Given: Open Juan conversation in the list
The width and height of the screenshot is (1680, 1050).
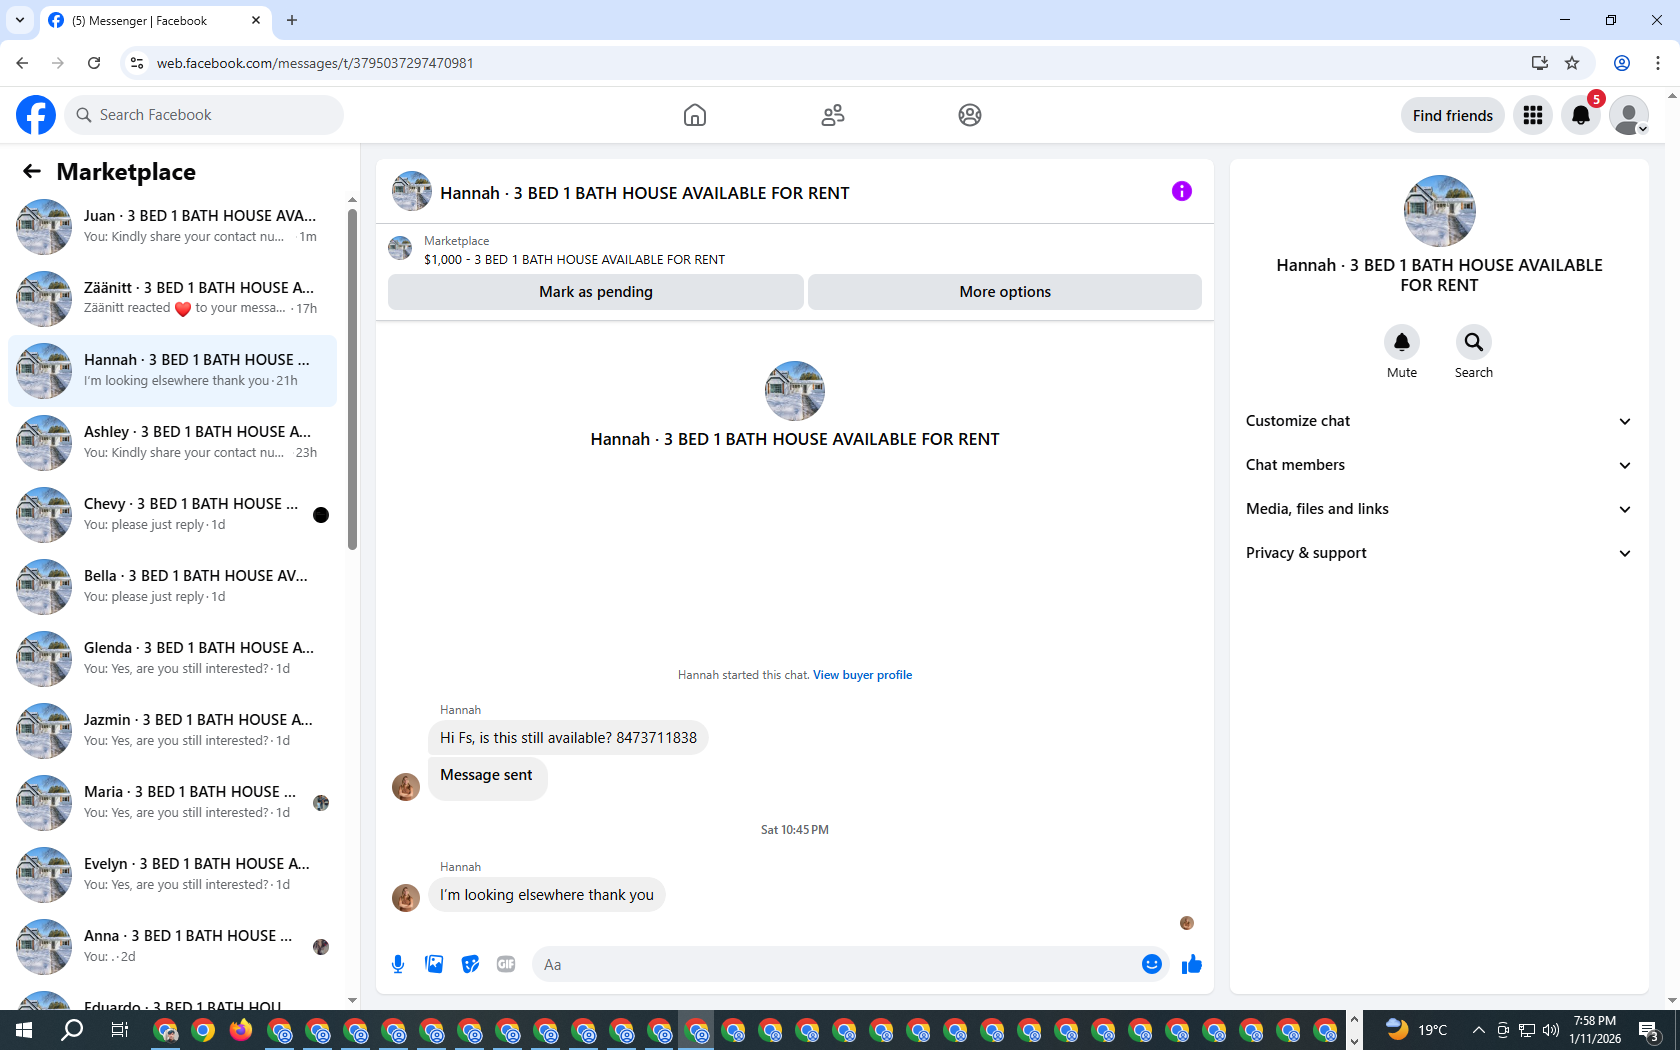Looking at the screenshot, I should coord(172,226).
